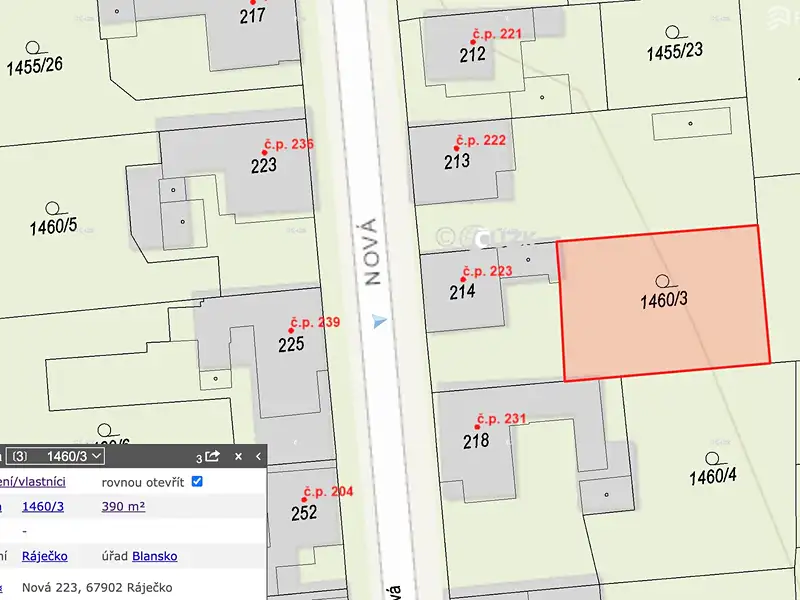800x600 pixels.
Task: Close the parcel info panel with X
Action: pyautogui.click(x=238, y=457)
